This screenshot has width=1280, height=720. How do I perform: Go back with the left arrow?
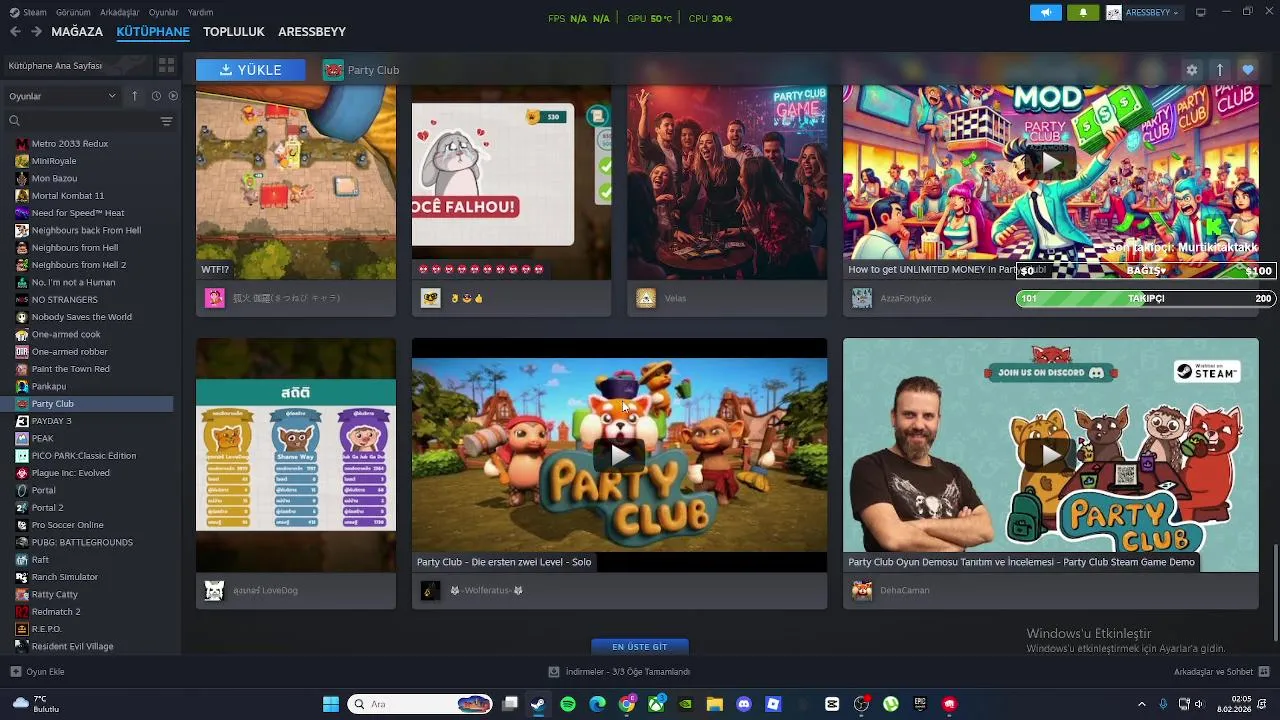tap(15, 32)
